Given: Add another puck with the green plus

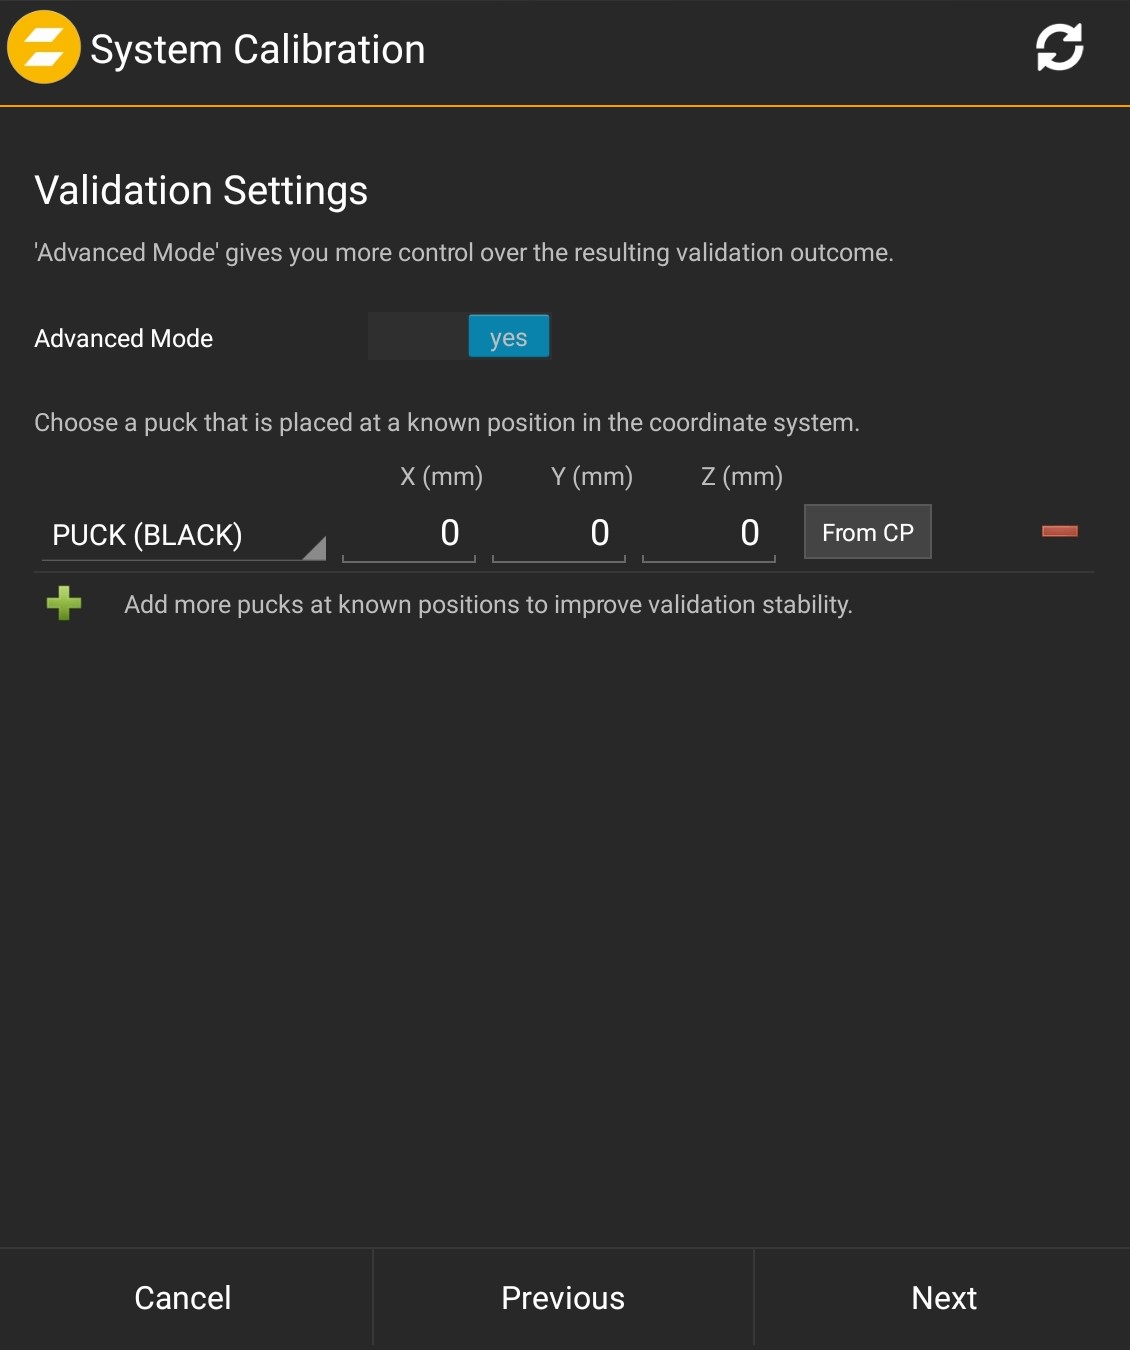Looking at the screenshot, I should (x=64, y=604).
